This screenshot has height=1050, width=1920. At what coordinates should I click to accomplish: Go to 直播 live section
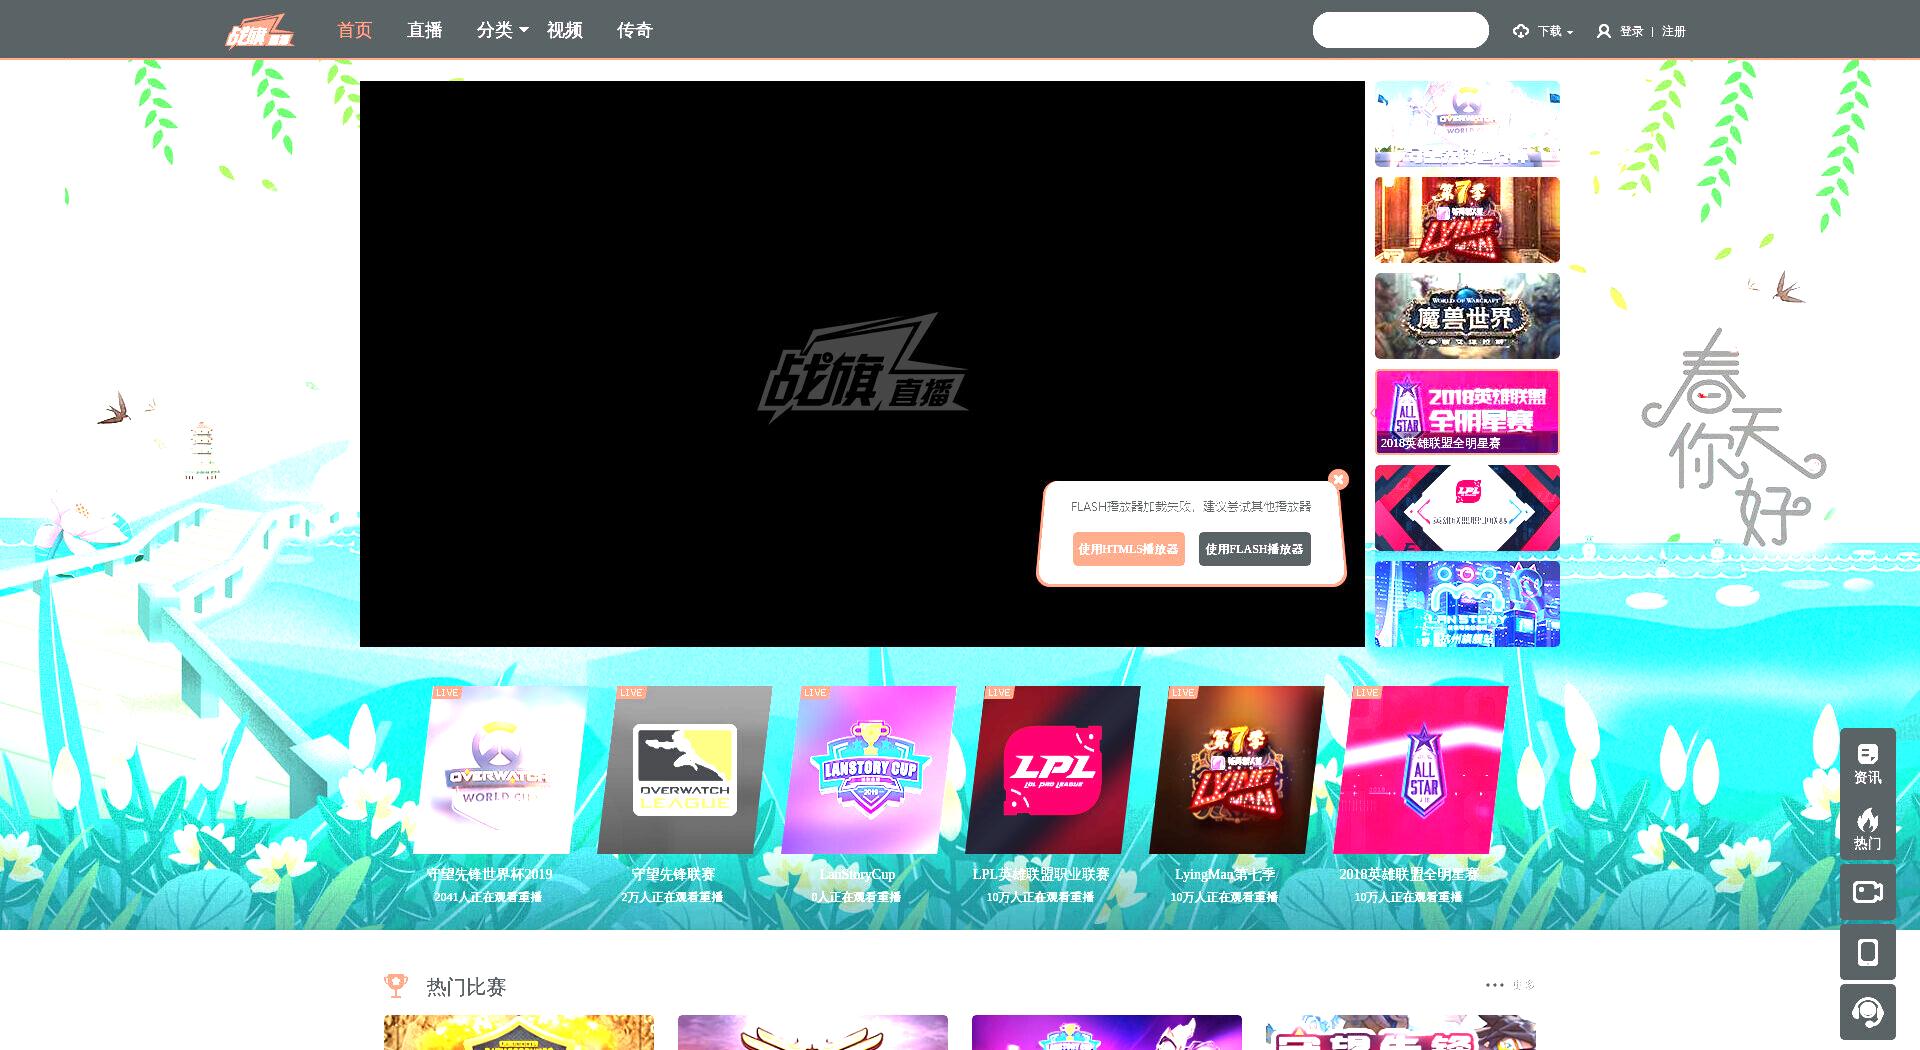point(424,30)
